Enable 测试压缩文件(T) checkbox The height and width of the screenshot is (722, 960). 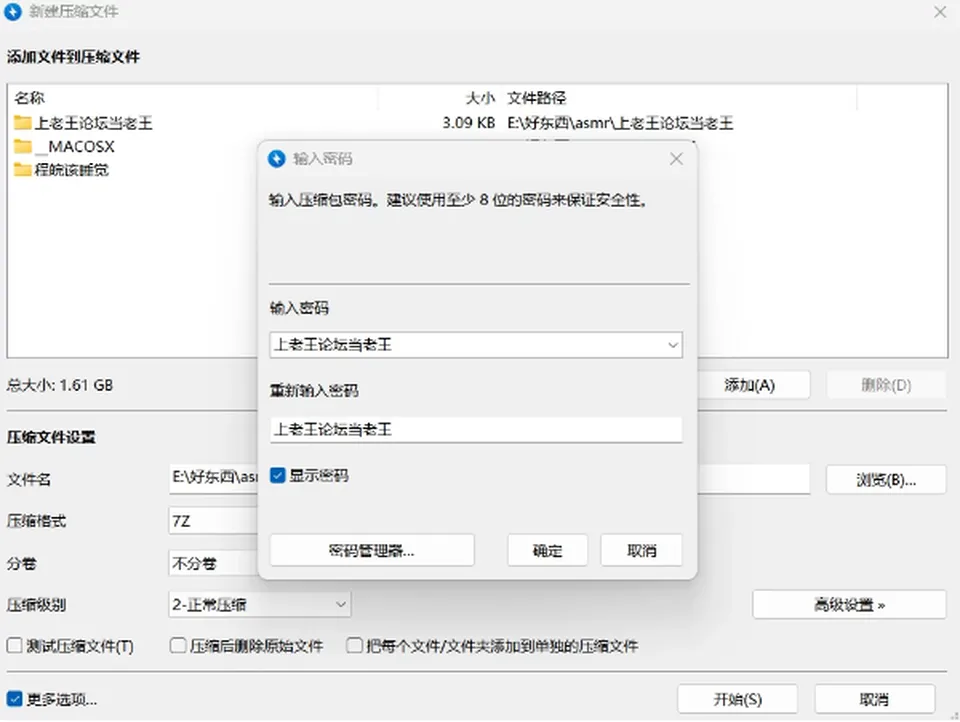click(x=14, y=645)
